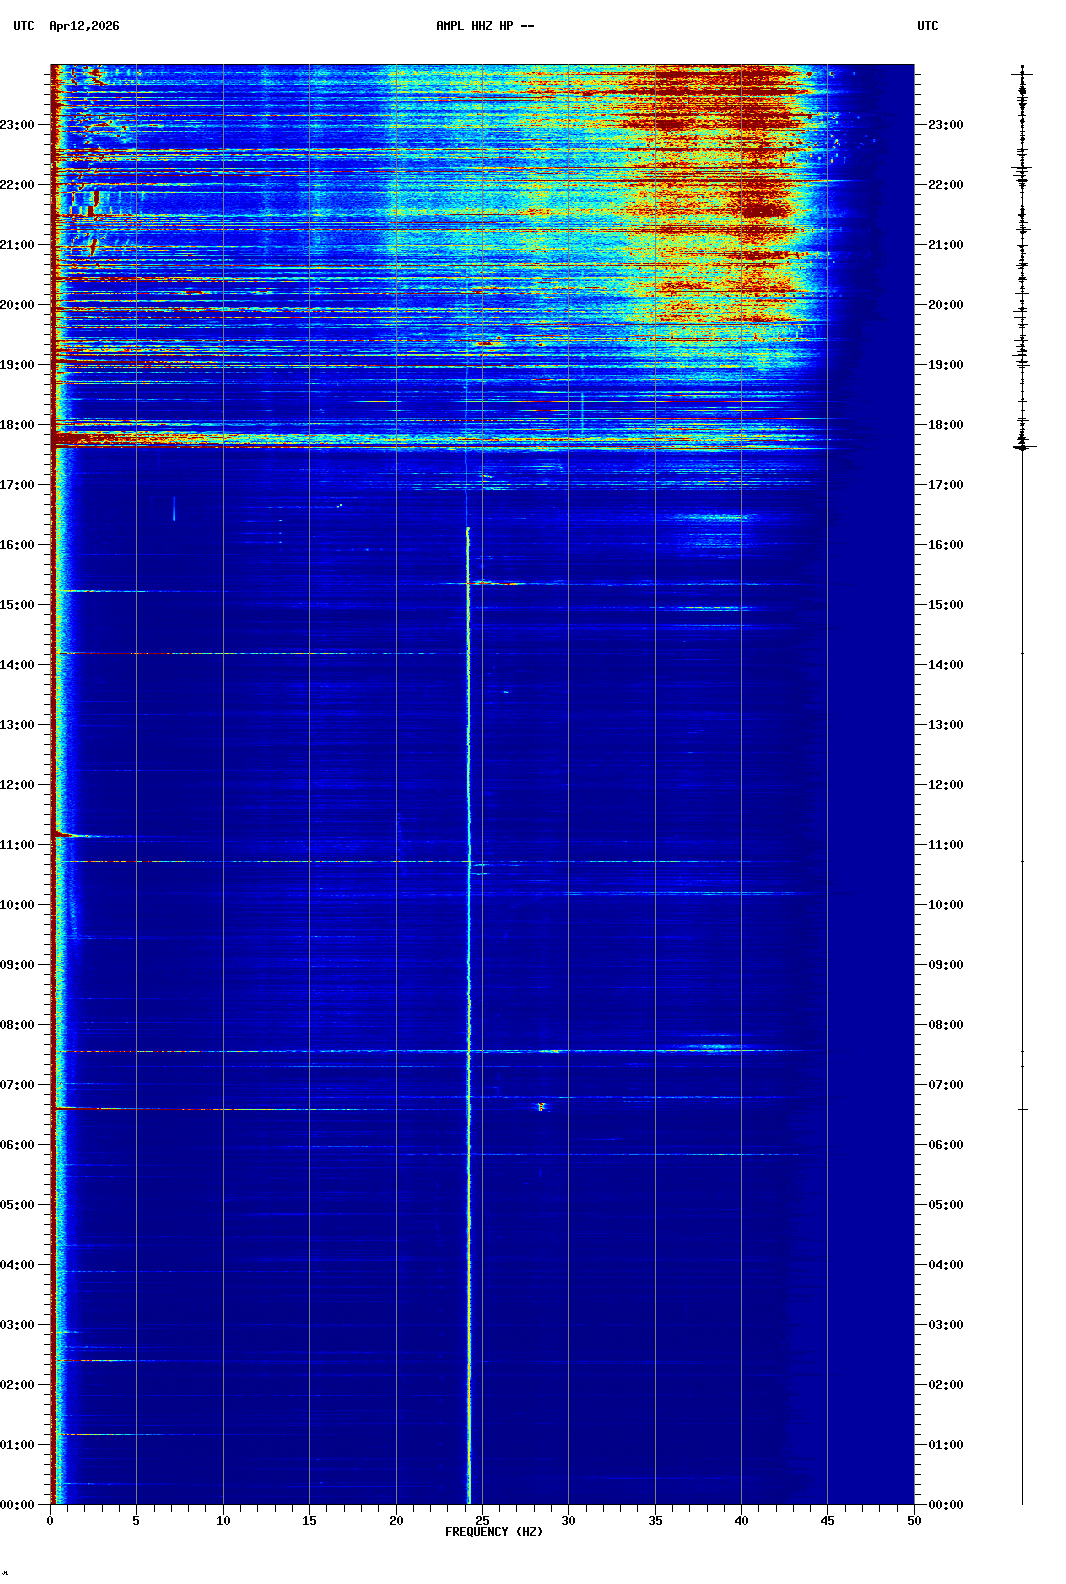Click the UTC label in top-right corner
Screen dimensions: 1066x1584
pos(927,26)
